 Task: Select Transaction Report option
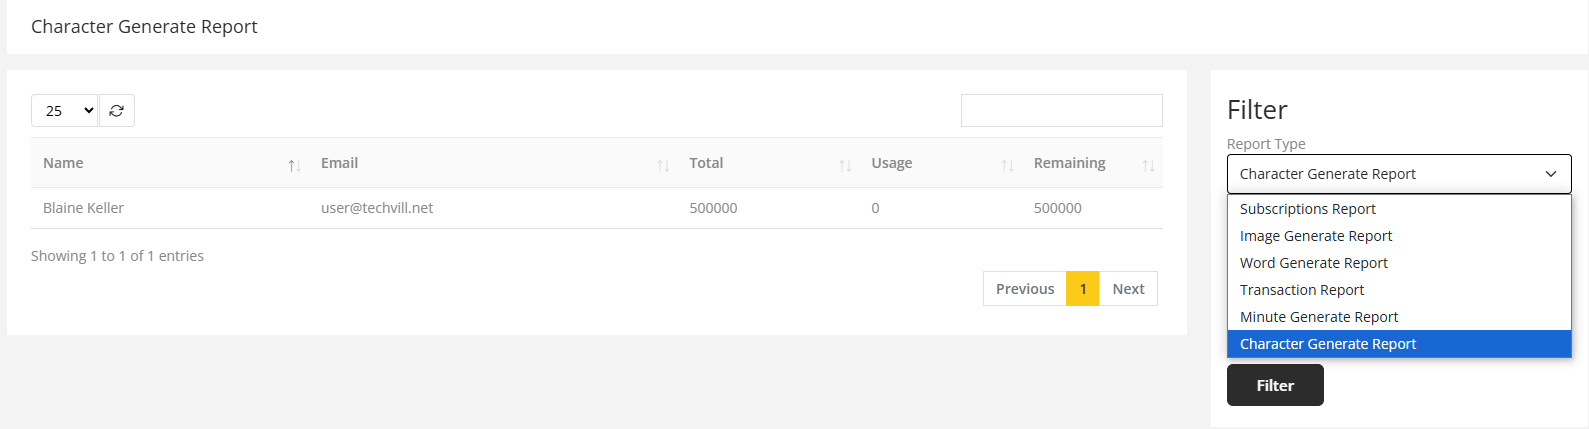tap(1301, 290)
